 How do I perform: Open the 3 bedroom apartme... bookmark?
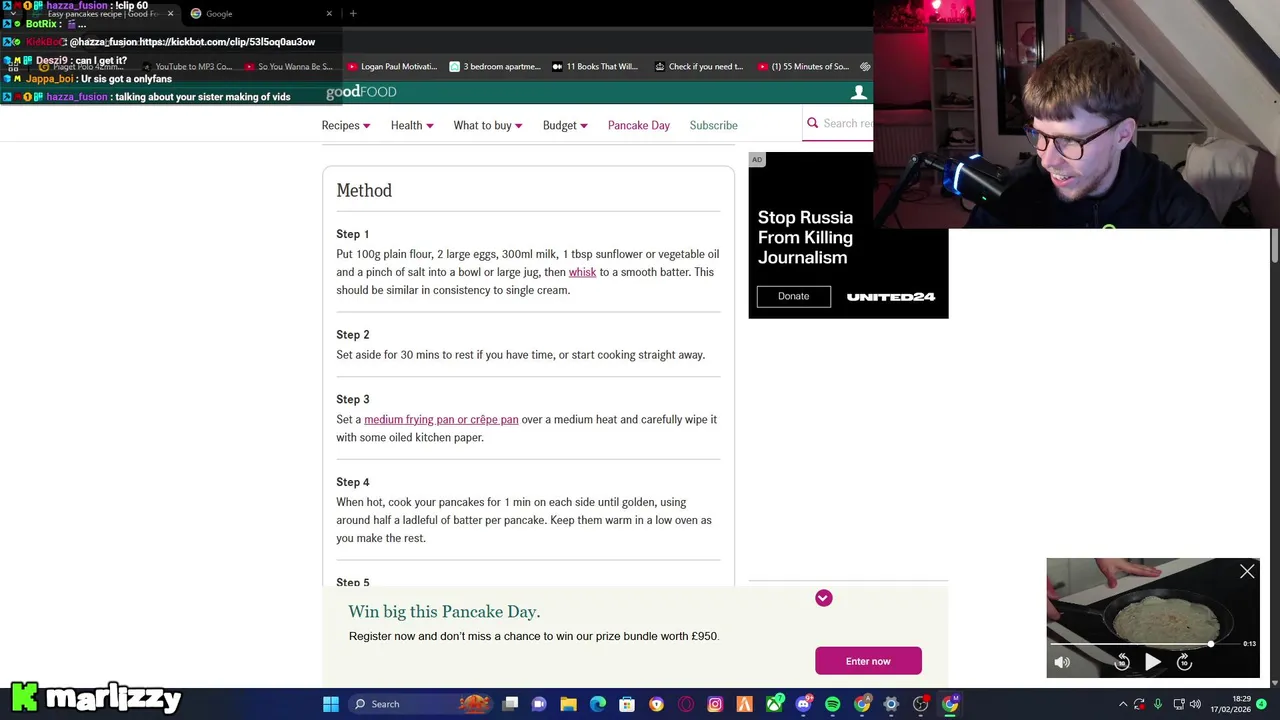(495, 67)
